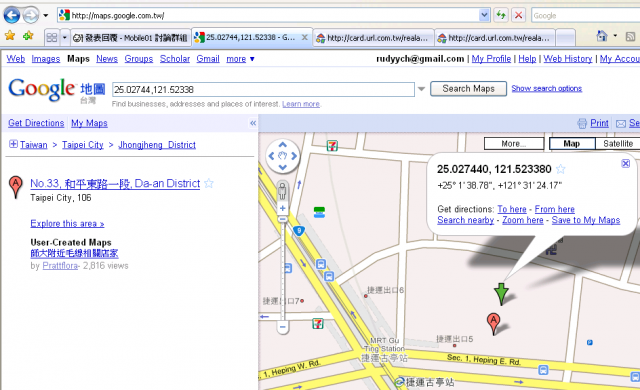Stop page loading with the red X icon
This screenshot has height=390, width=640.
(518, 16)
